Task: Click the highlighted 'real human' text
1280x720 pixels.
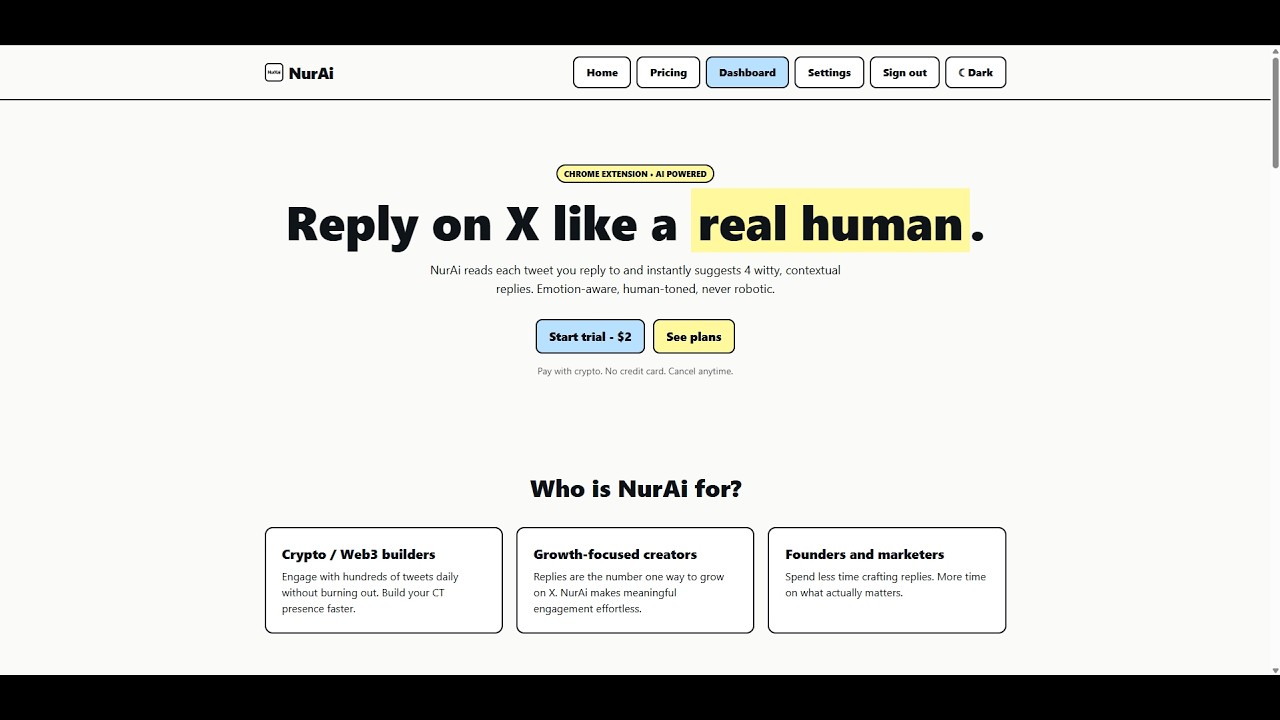Action: [x=830, y=222]
